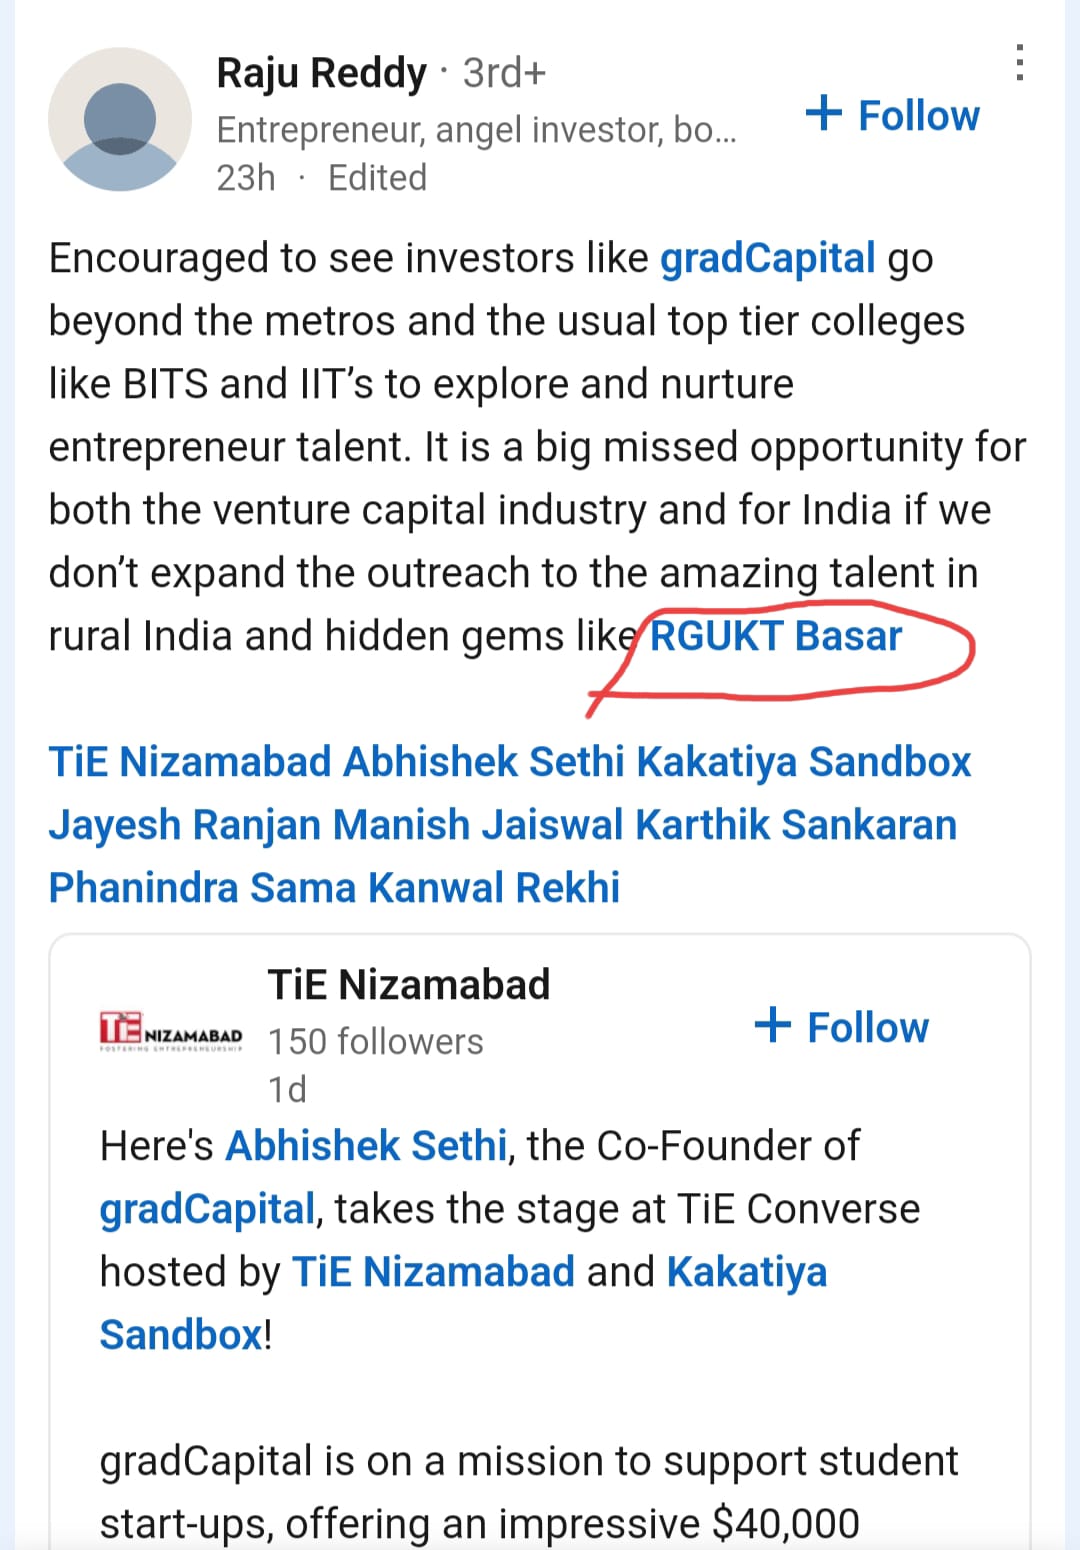Open Raju Reddy's name link
Image resolution: width=1080 pixels, height=1550 pixels.
pos(321,73)
